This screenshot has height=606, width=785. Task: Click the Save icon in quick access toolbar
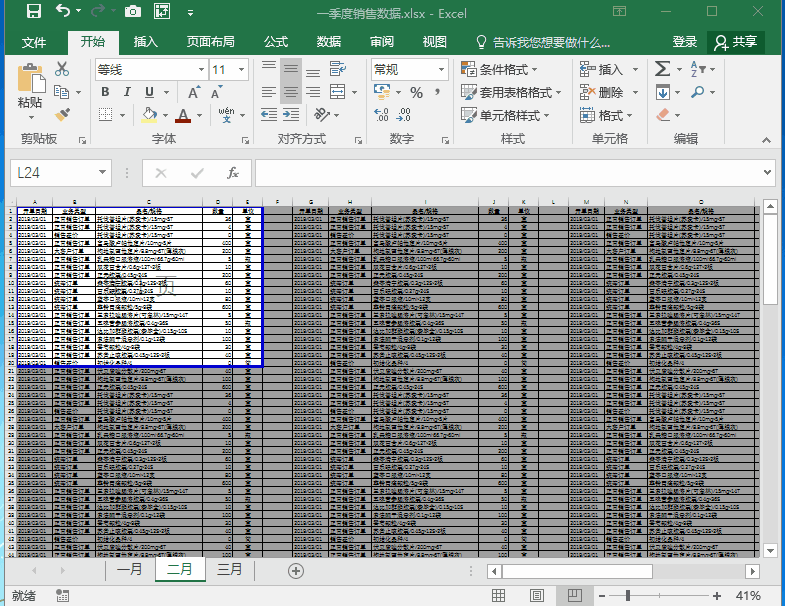click(33, 13)
